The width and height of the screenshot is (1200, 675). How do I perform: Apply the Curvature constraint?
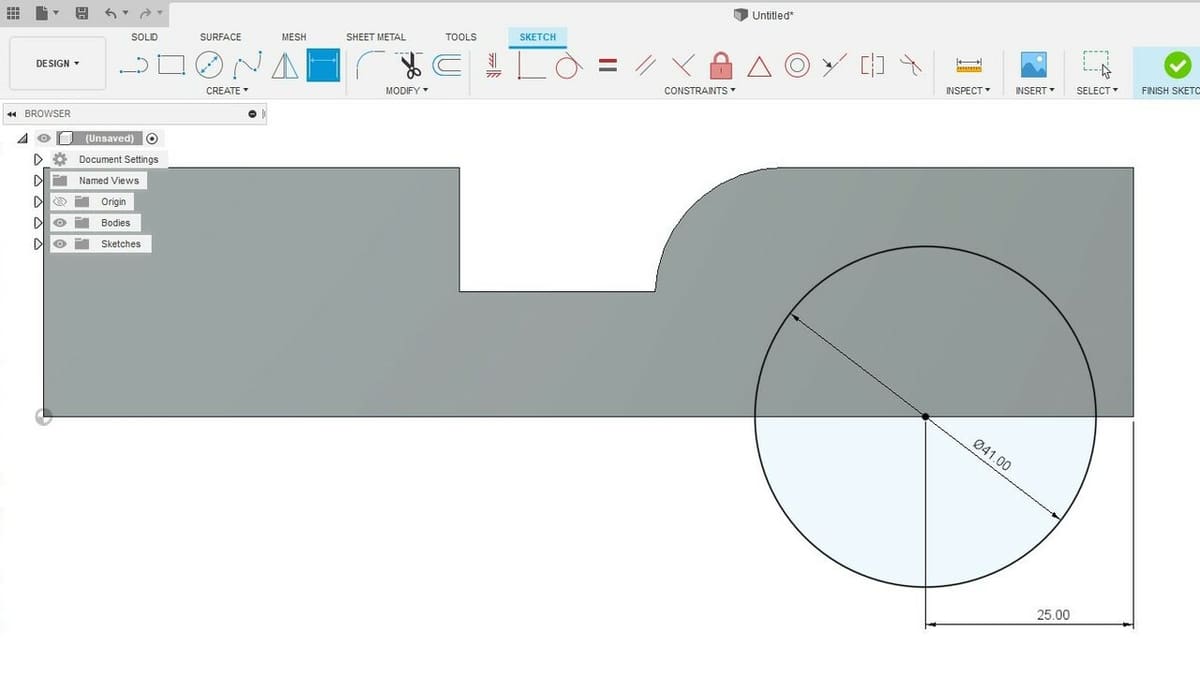pyautogui.click(x=910, y=66)
